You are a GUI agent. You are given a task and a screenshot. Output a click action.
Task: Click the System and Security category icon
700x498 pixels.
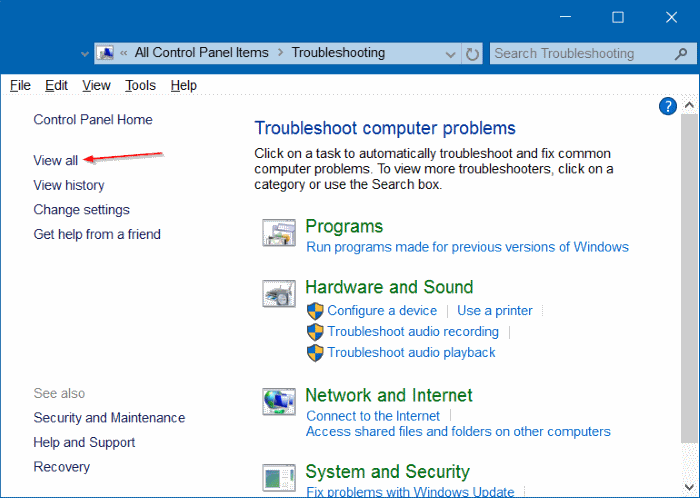pyautogui.click(x=279, y=477)
